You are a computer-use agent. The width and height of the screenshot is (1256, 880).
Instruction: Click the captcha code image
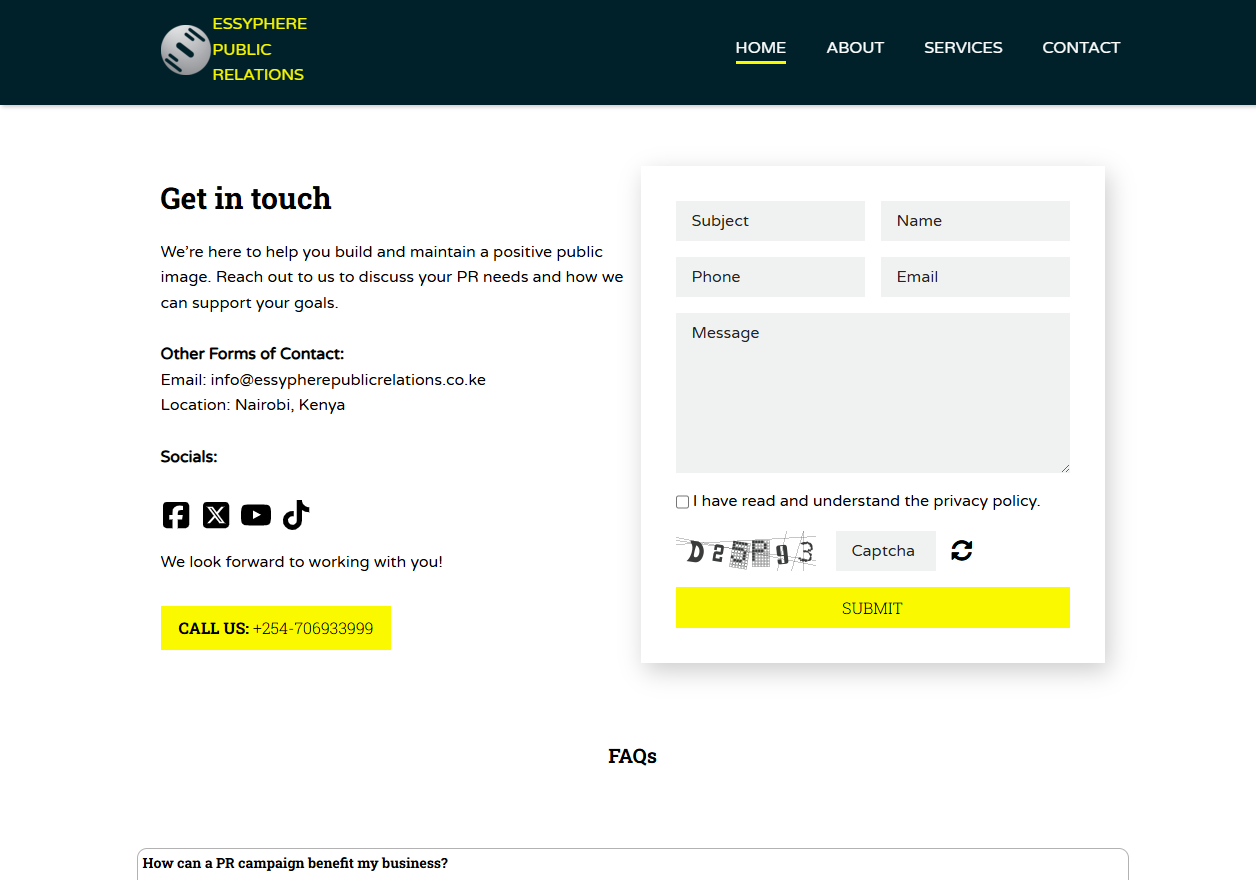745,551
